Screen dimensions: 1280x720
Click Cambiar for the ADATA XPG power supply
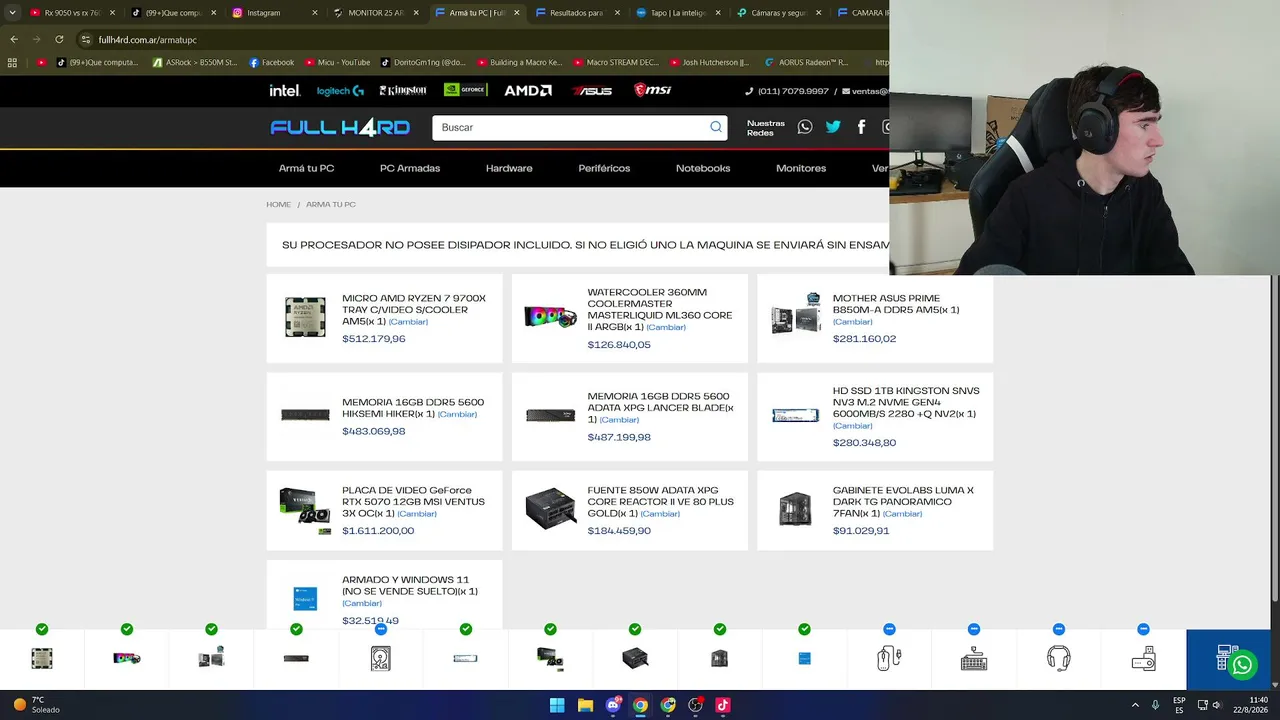point(660,514)
